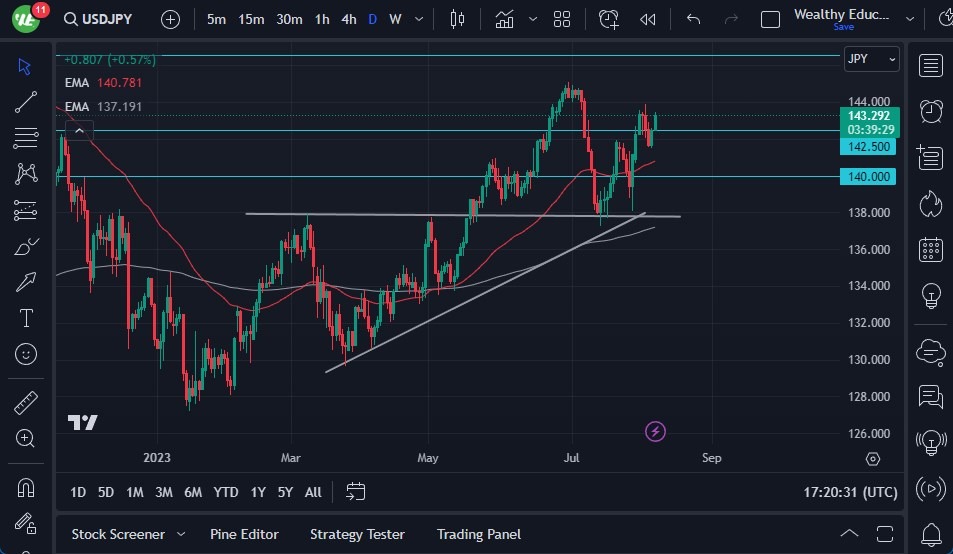Set the range to 6M
This screenshot has height=554, width=953.
coord(193,492)
